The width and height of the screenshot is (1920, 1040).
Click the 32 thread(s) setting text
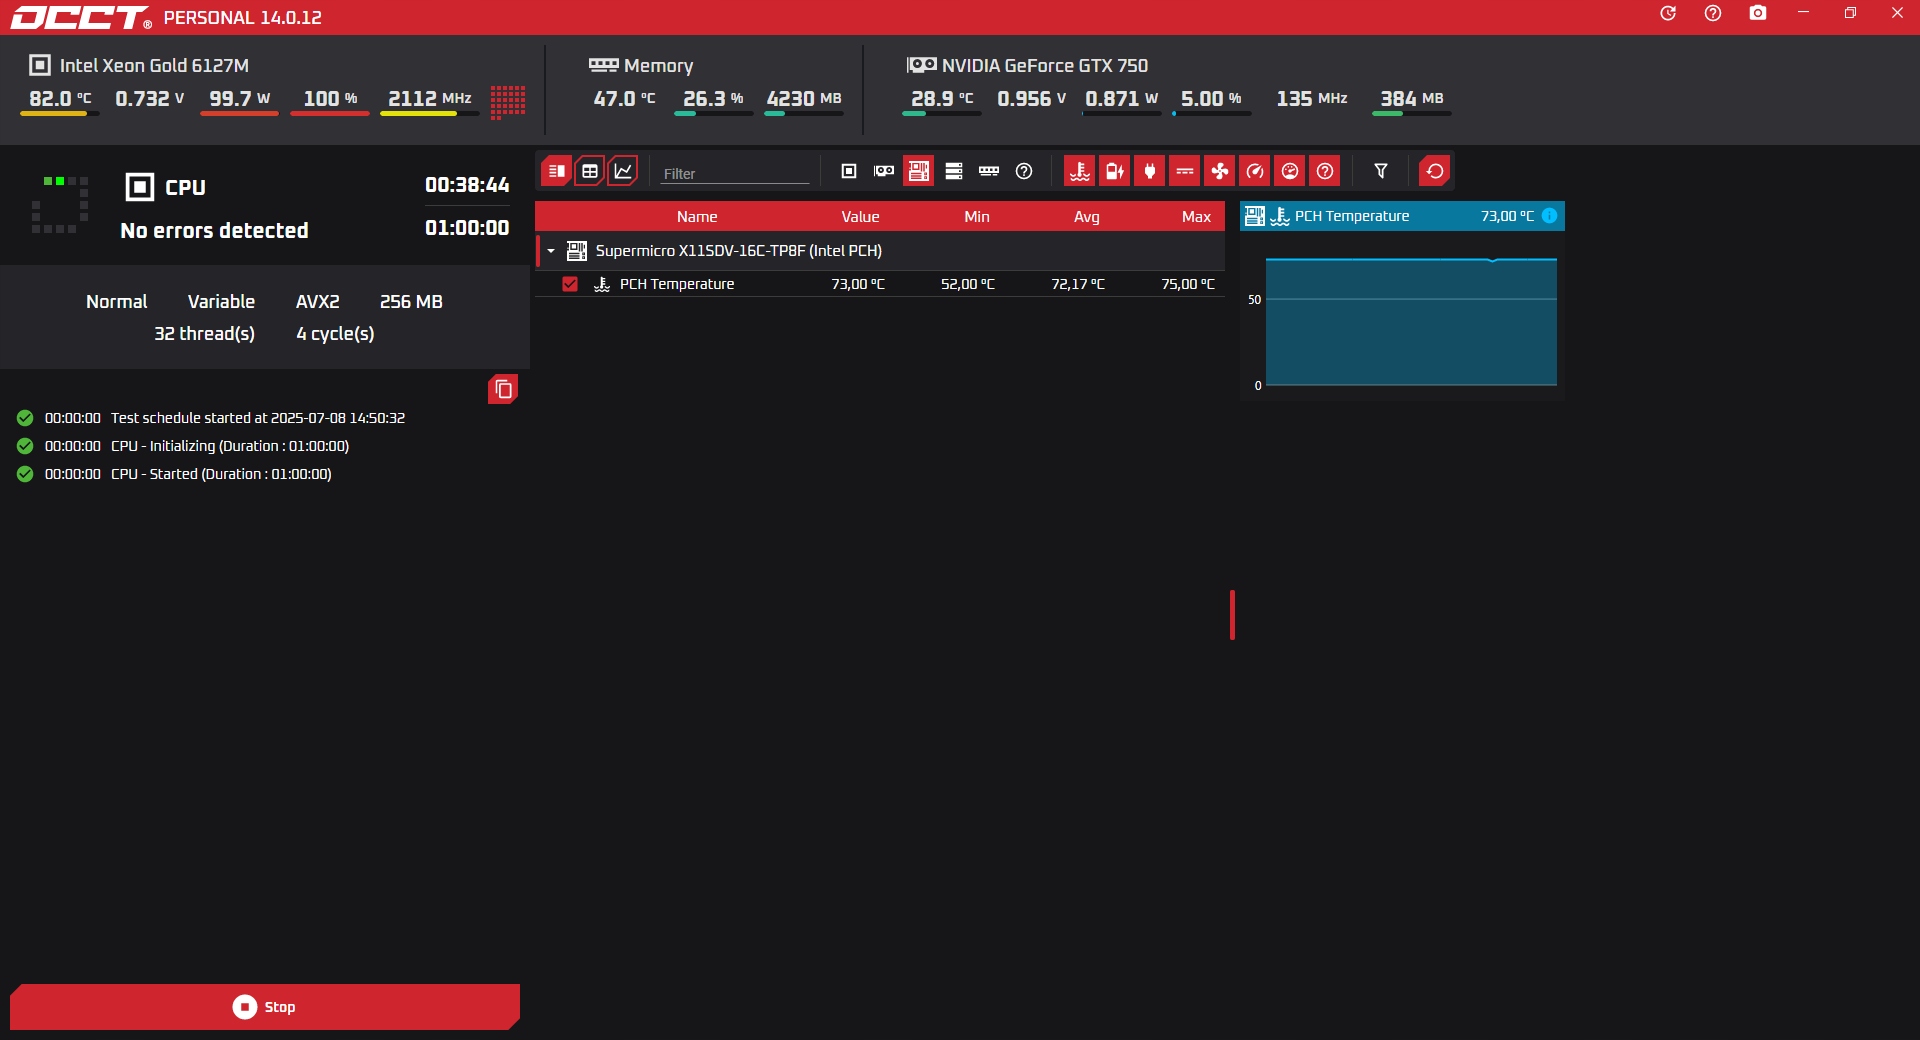coord(204,334)
